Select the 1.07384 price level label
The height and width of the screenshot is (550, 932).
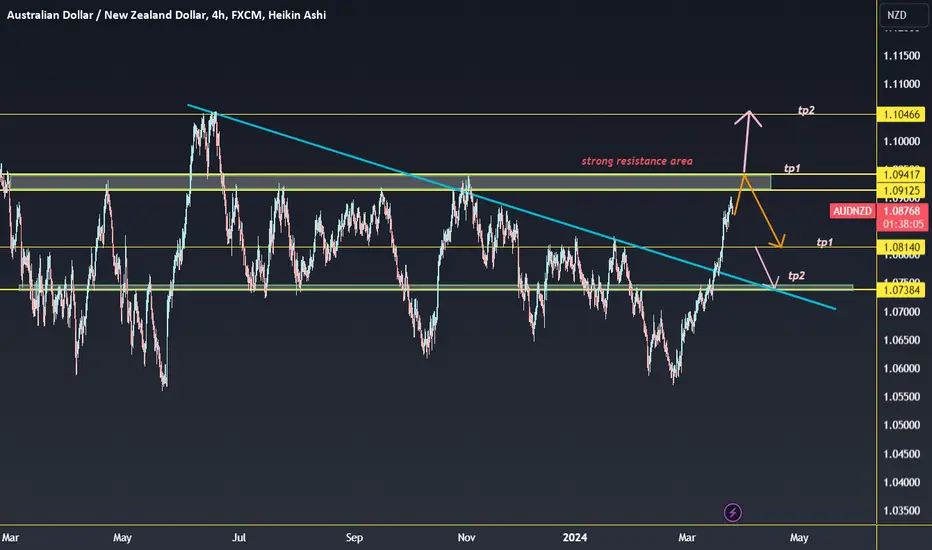tap(901, 290)
